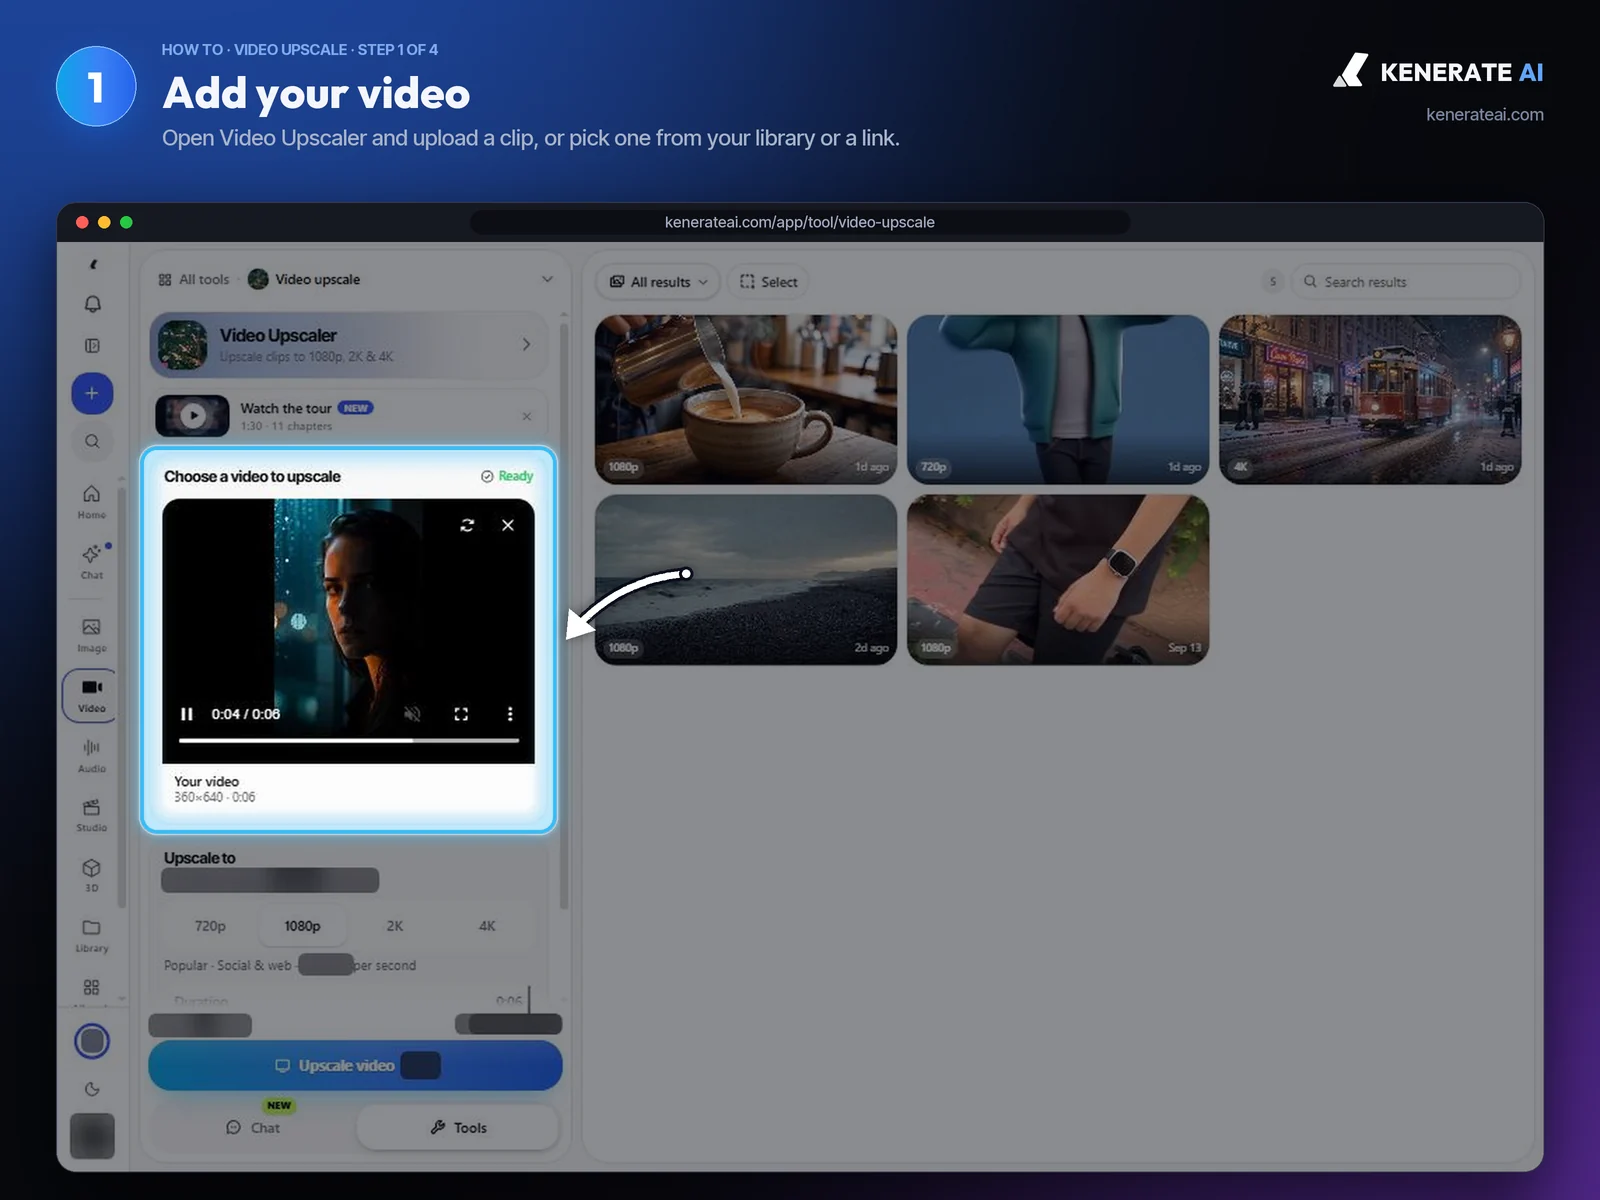Image resolution: width=1600 pixels, height=1200 pixels.
Task: Toggle the sidebar panel layout icon
Action: 92,346
